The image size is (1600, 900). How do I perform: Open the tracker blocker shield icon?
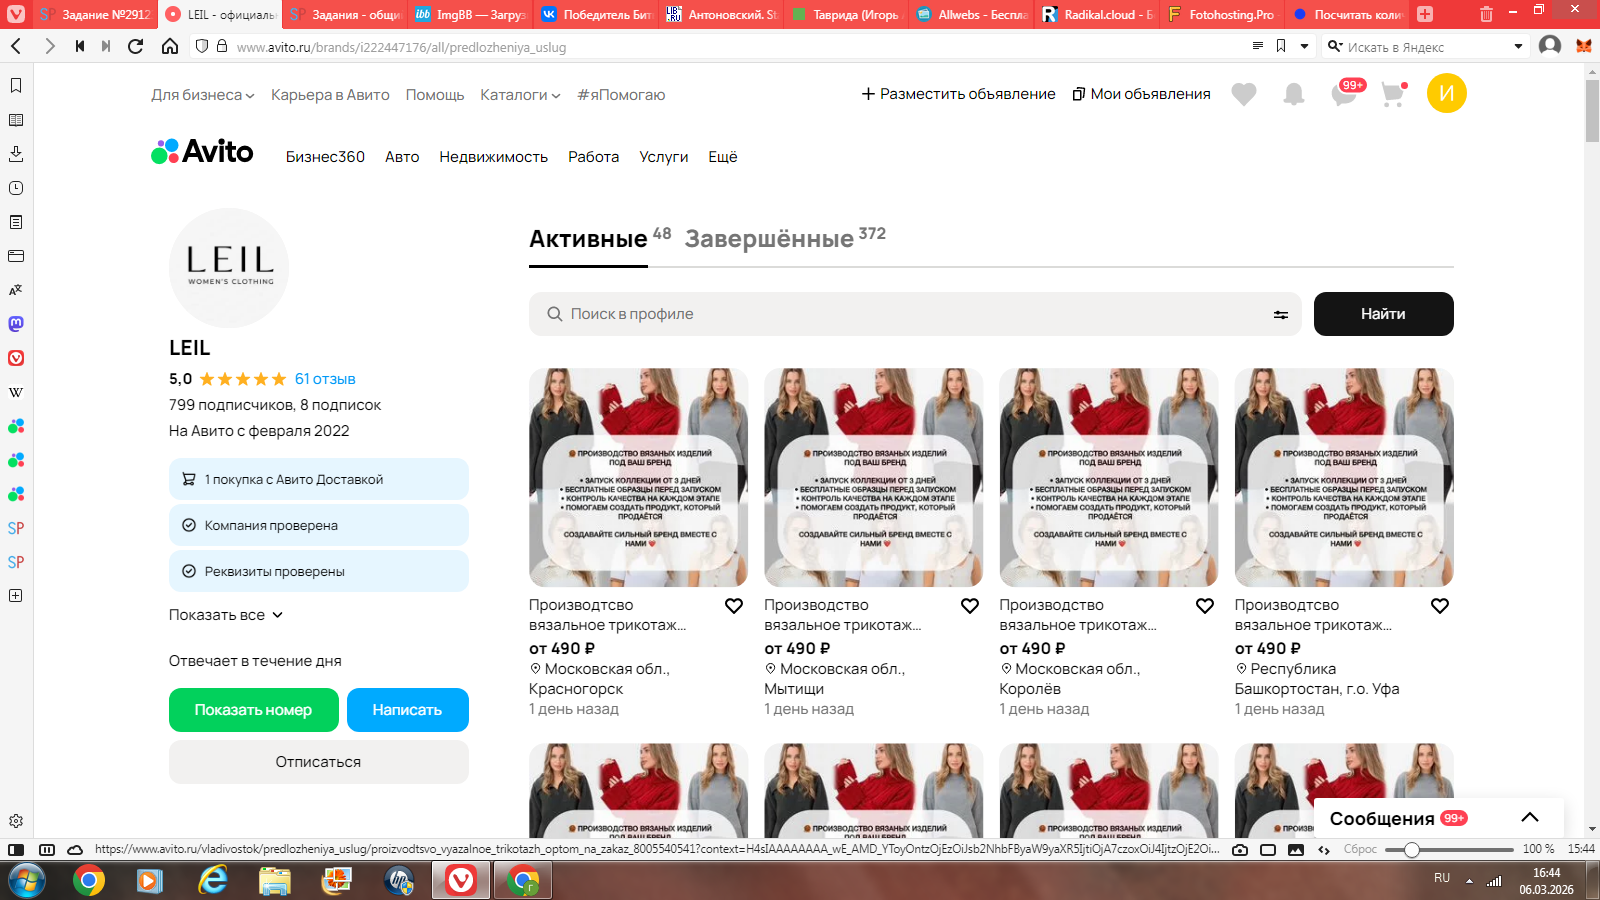pyautogui.click(x=202, y=46)
